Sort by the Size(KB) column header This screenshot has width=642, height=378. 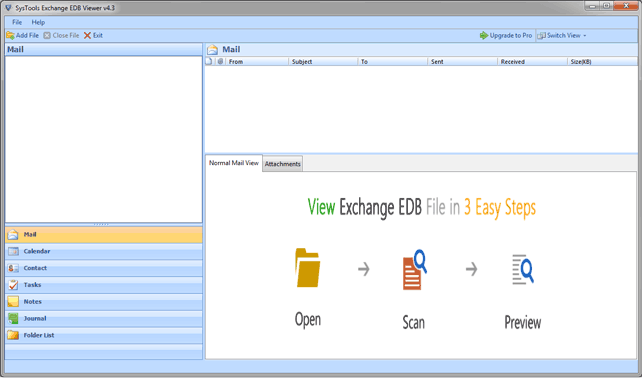click(603, 61)
